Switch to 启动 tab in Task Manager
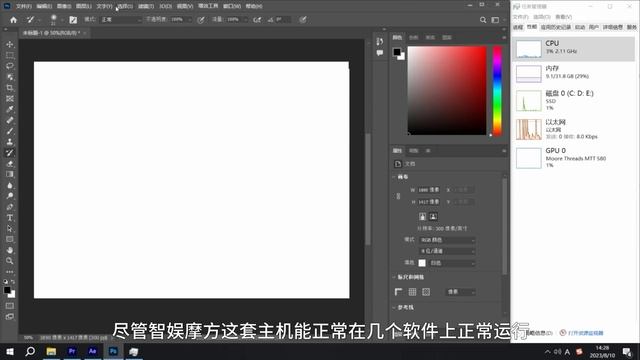Viewport: 640px width, 360px height. tap(580, 27)
